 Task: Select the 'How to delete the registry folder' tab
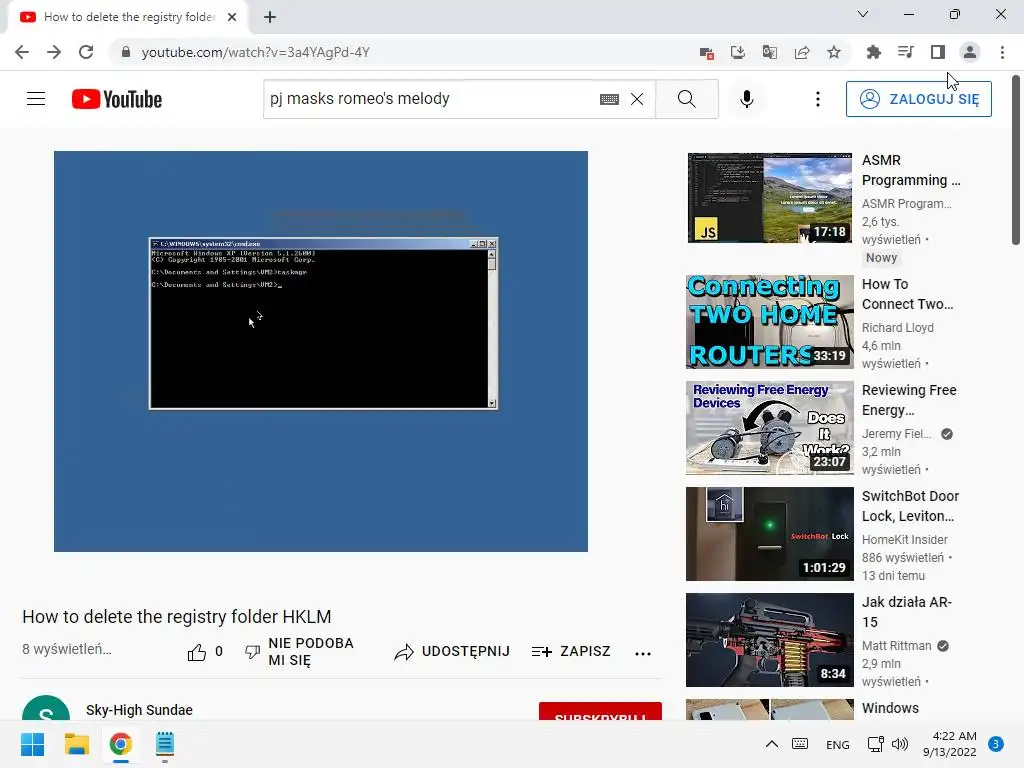coord(128,17)
